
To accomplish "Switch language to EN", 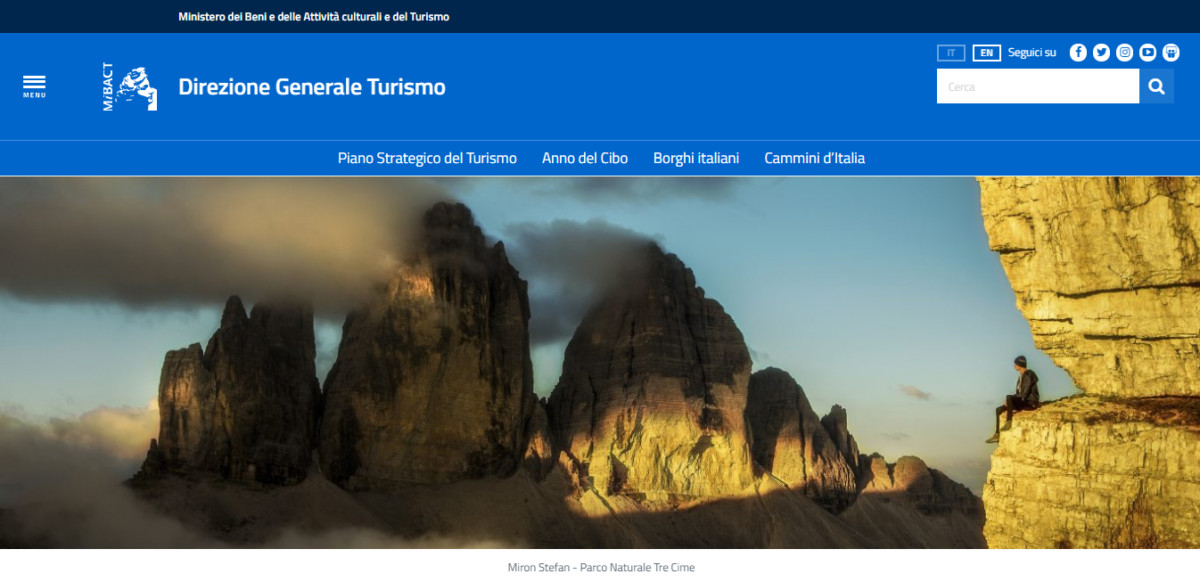I will (986, 53).
